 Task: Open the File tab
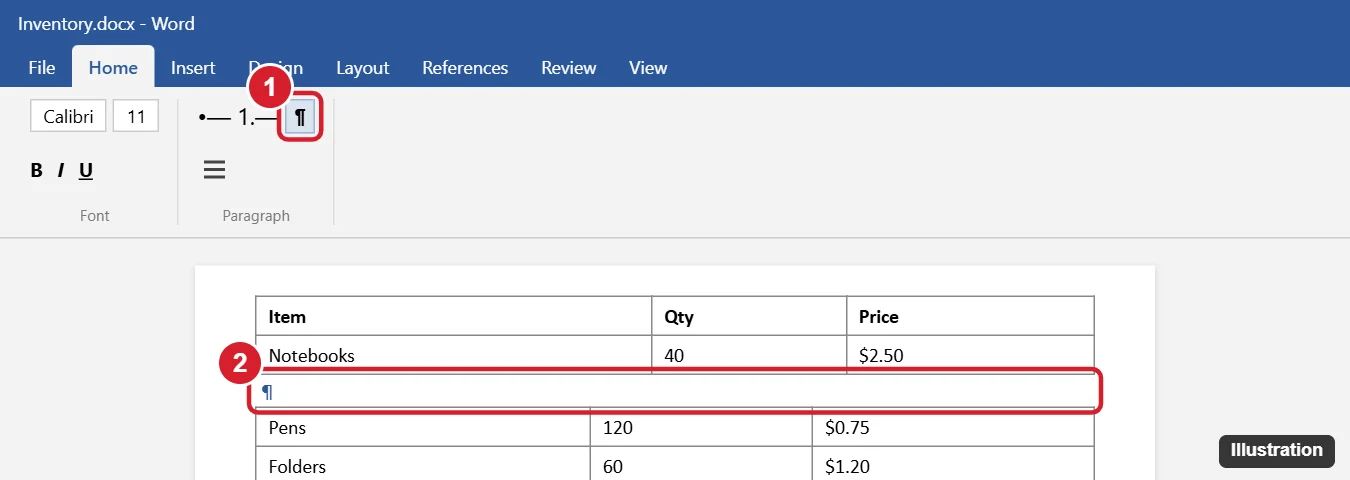coord(42,68)
